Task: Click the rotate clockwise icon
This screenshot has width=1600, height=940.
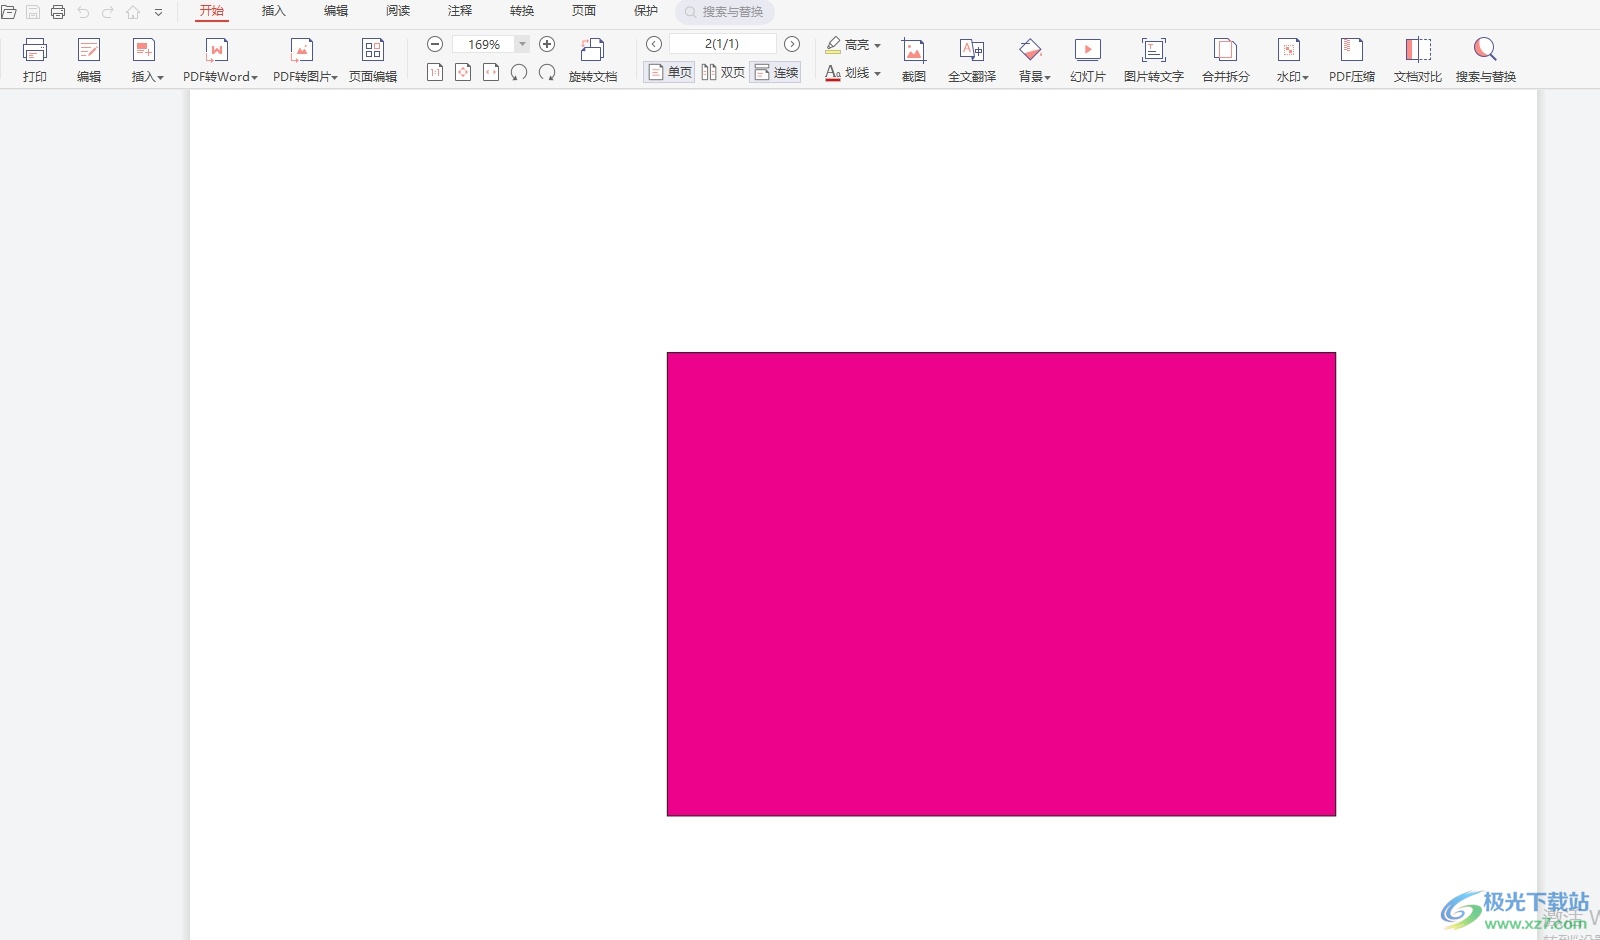Action: coord(547,72)
